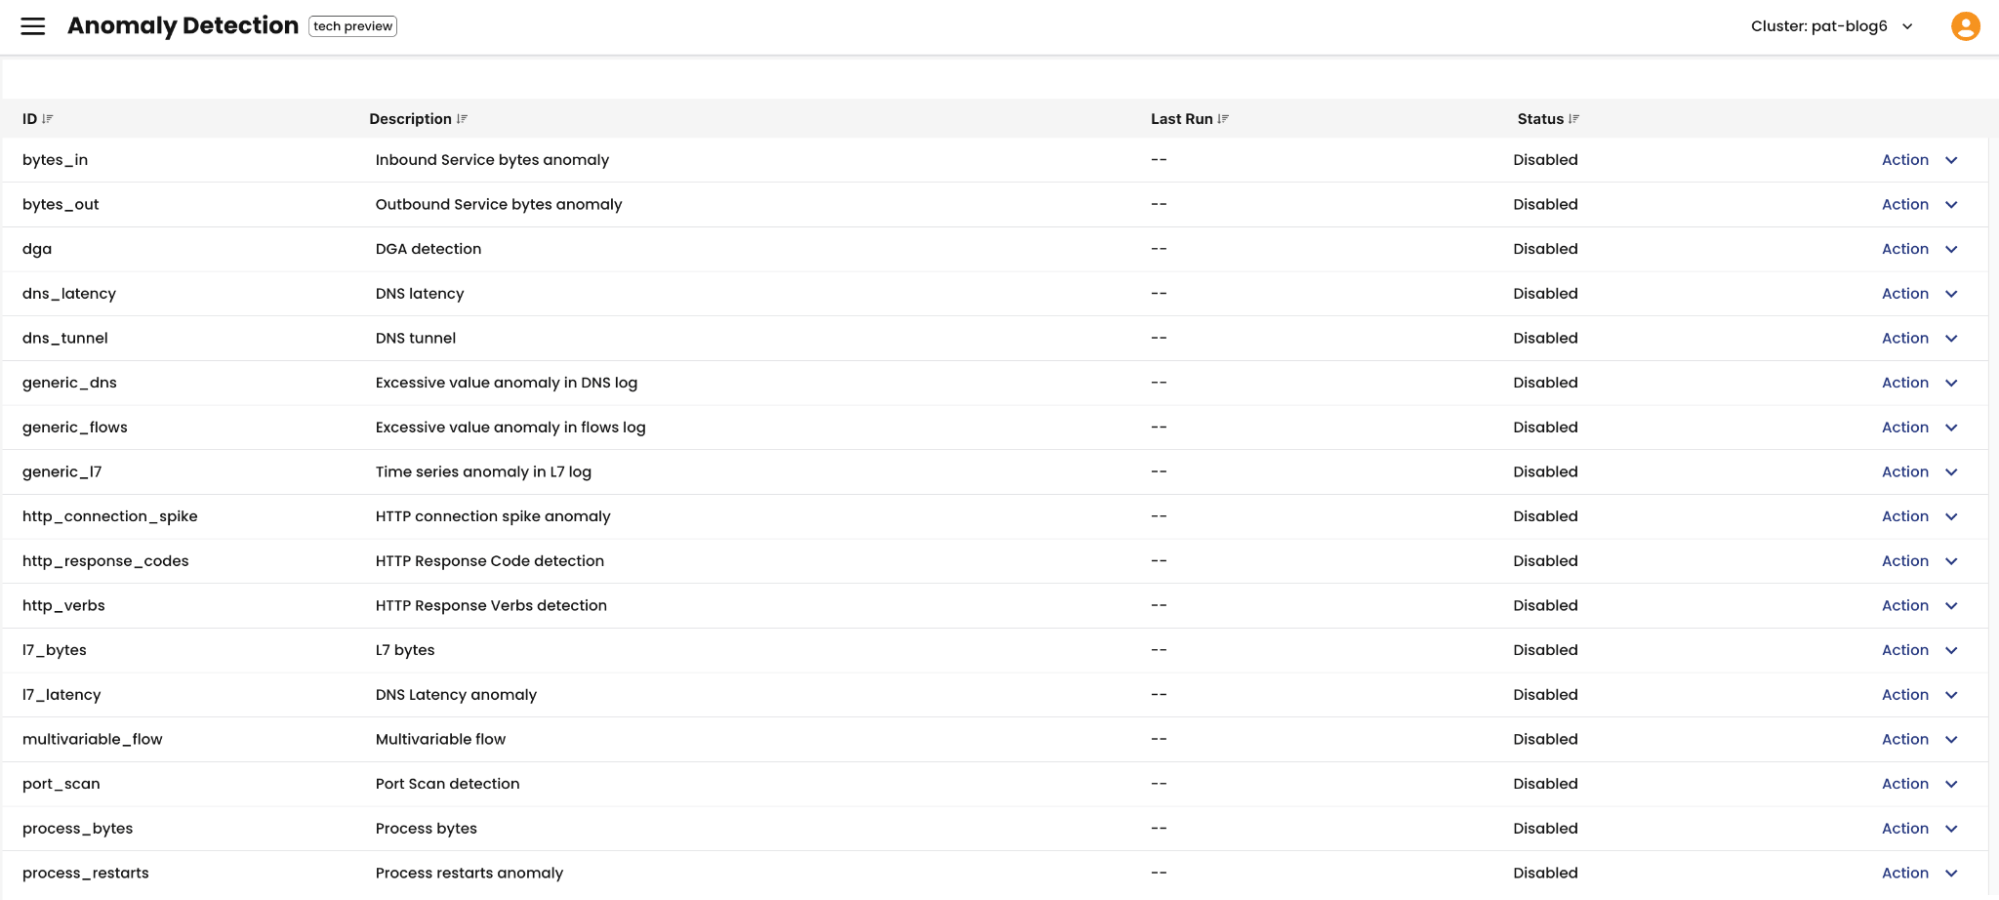
Task: Select the generic_l7 ID cell
Action: click(x=62, y=472)
